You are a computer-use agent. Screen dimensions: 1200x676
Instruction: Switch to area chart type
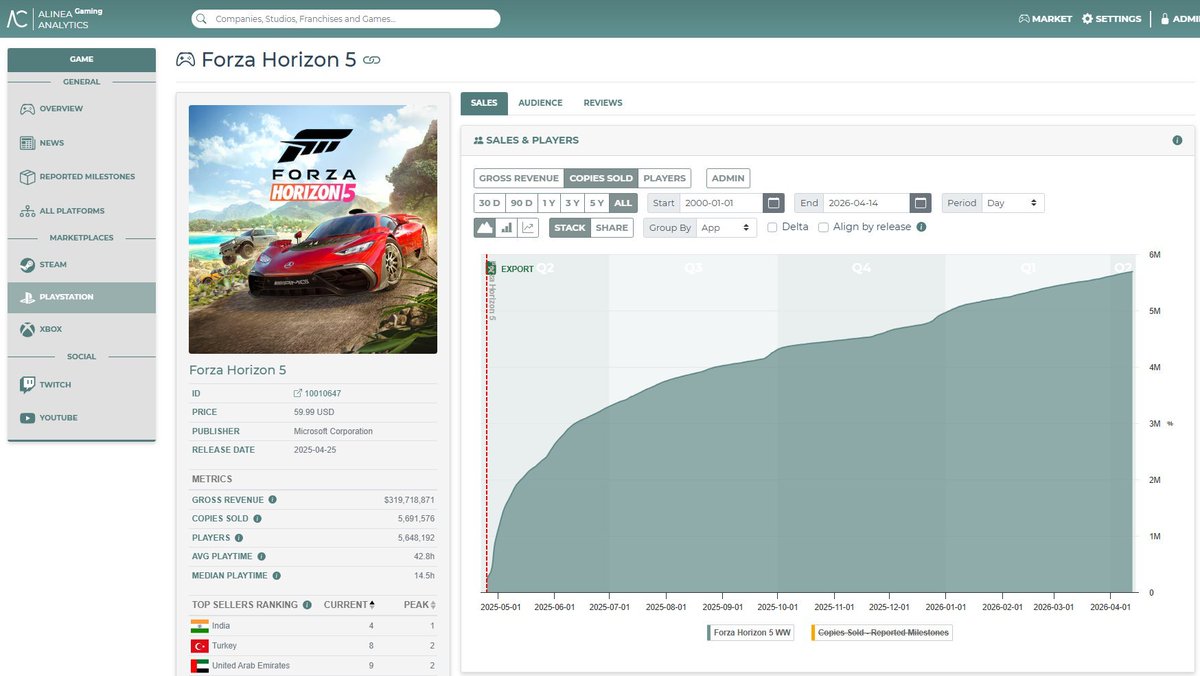click(485, 228)
